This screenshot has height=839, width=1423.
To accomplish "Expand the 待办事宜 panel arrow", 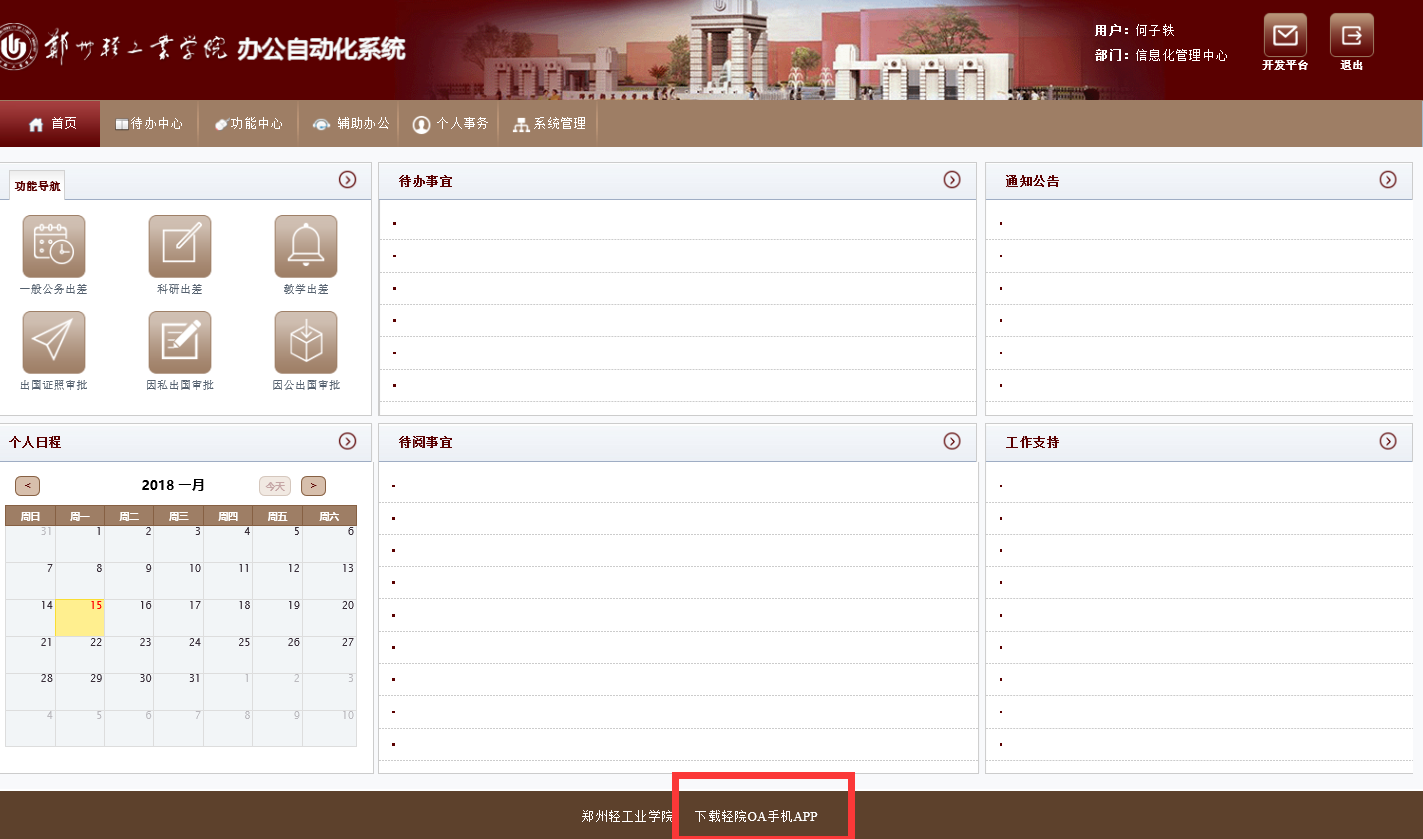I will point(952,180).
